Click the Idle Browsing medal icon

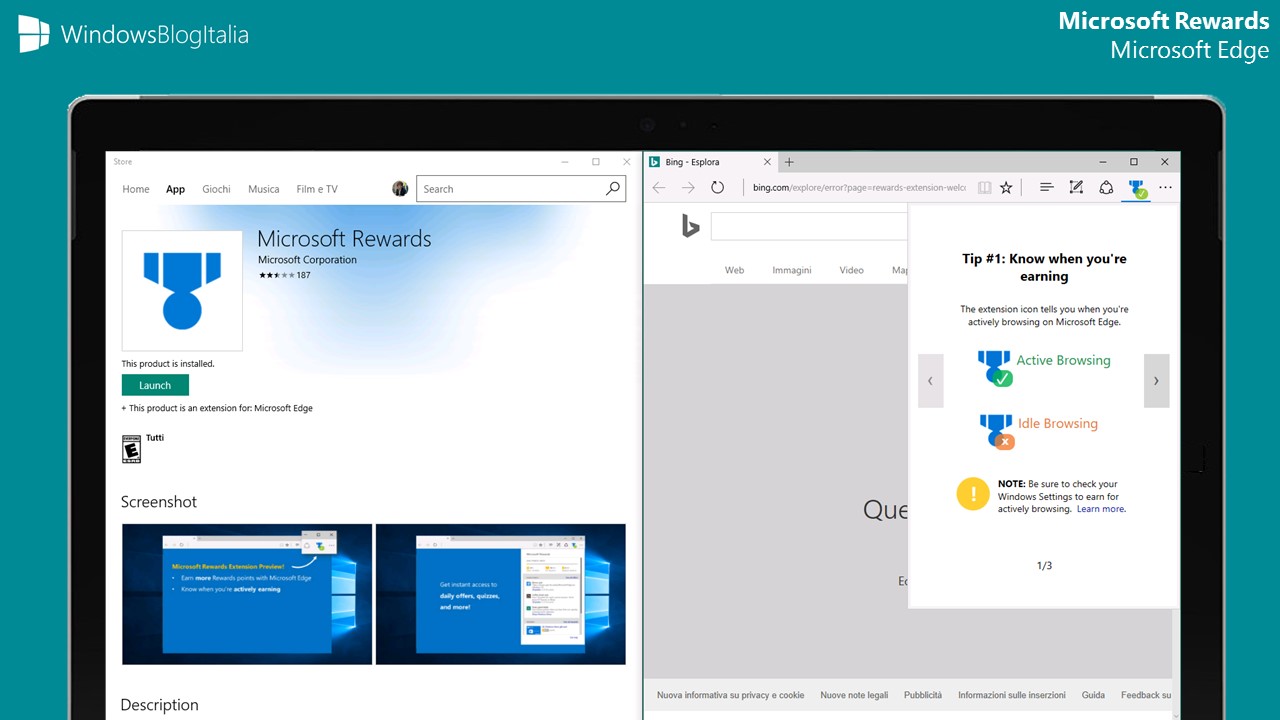pos(996,432)
